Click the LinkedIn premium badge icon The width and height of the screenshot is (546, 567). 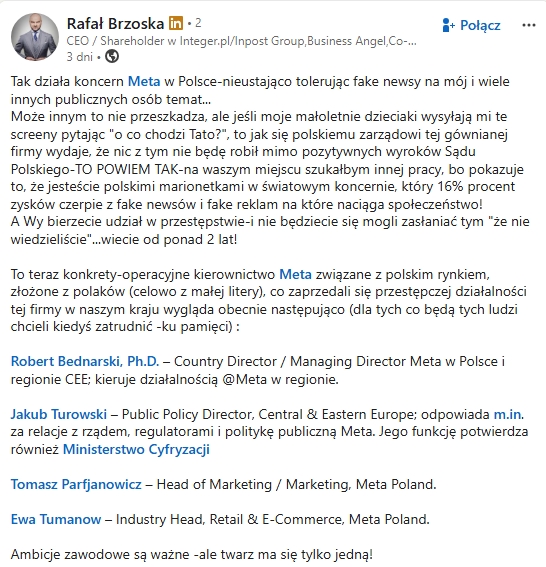click(x=176, y=24)
